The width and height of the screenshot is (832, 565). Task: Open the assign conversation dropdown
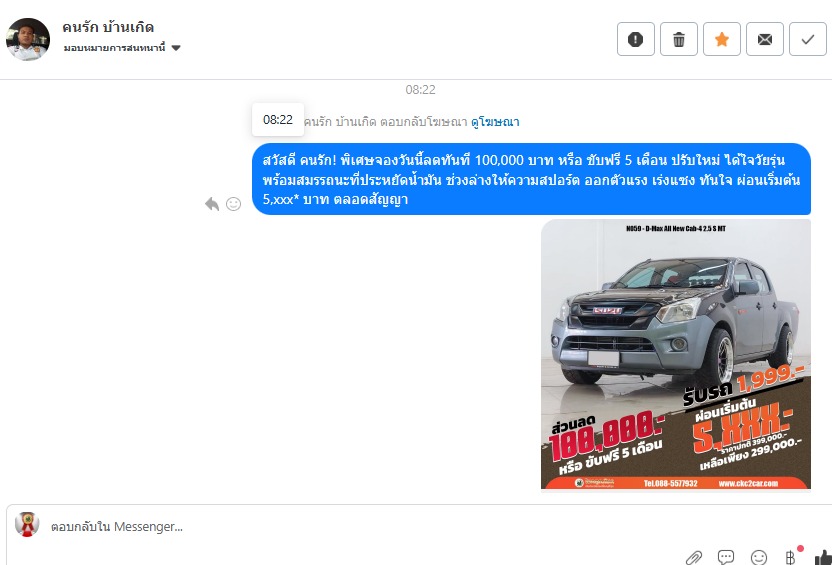tap(122, 48)
